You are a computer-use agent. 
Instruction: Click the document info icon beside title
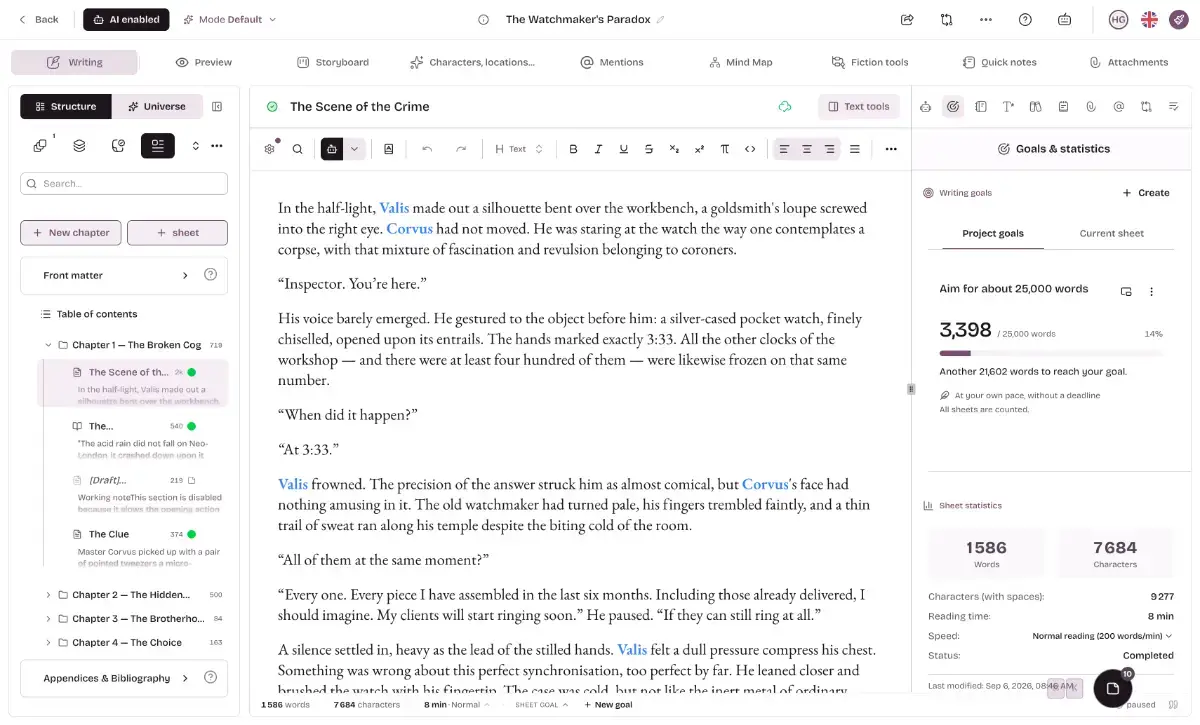point(484,19)
